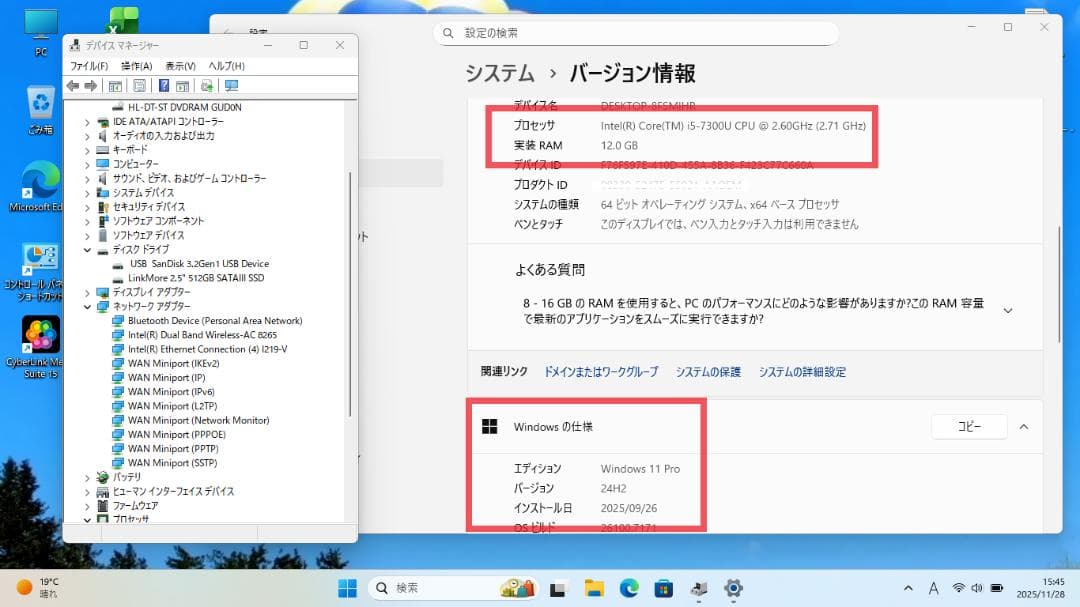This screenshot has width=1080, height=607.
Task: Click the コピー button in version info
Action: (x=968, y=426)
